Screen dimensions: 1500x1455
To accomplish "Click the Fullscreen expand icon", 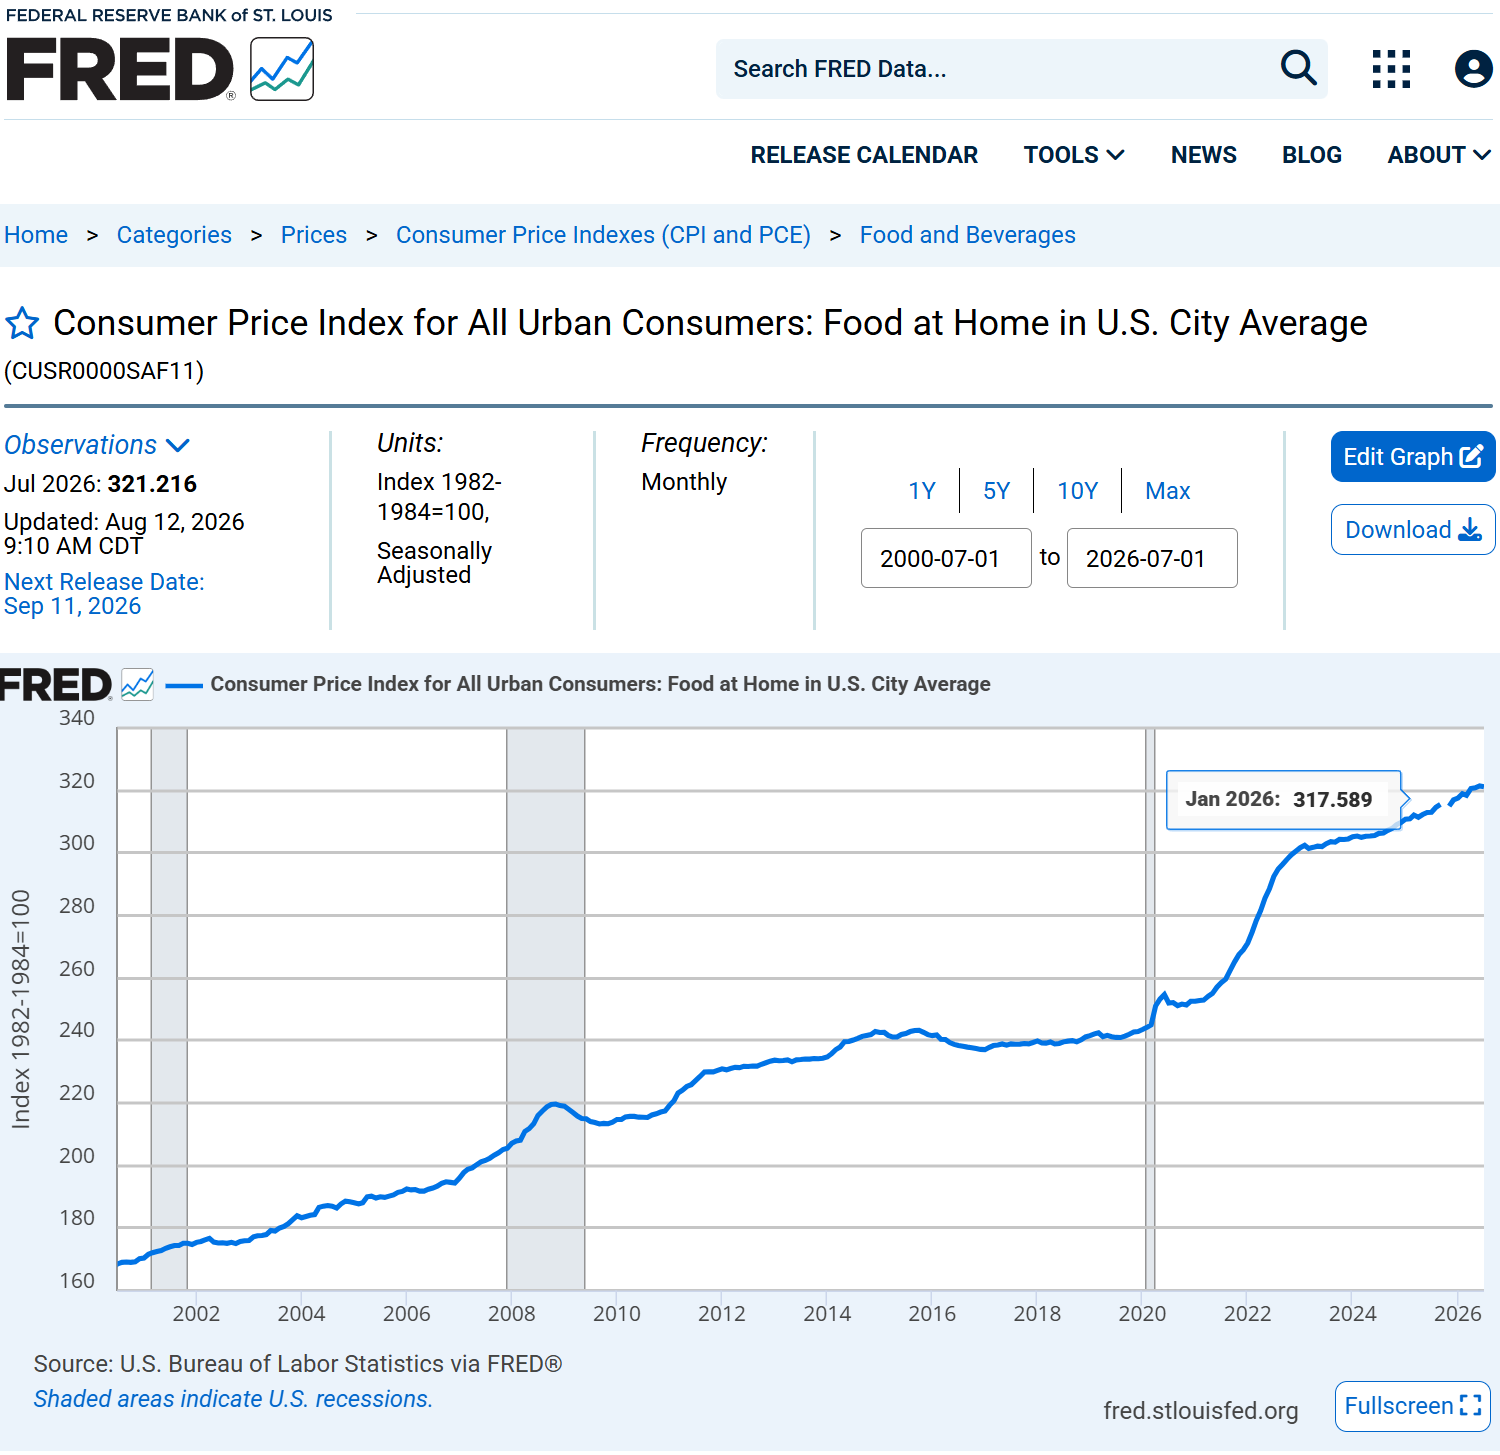I will pyautogui.click(x=1470, y=1405).
